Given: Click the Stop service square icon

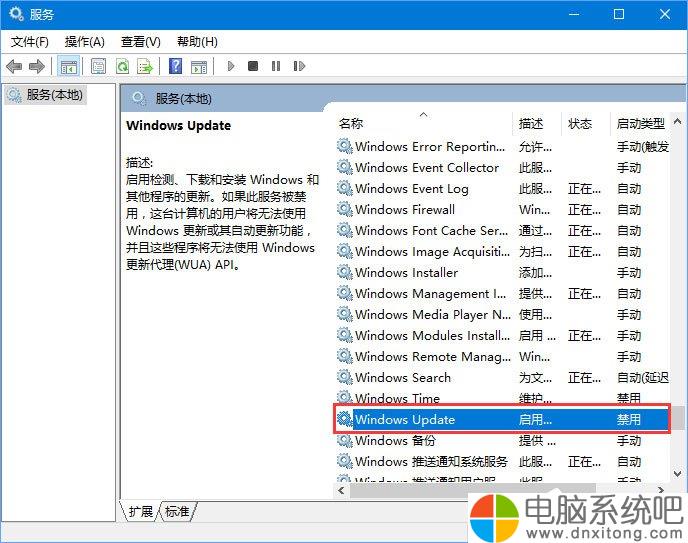Looking at the screenshot, I should (253, 66).
